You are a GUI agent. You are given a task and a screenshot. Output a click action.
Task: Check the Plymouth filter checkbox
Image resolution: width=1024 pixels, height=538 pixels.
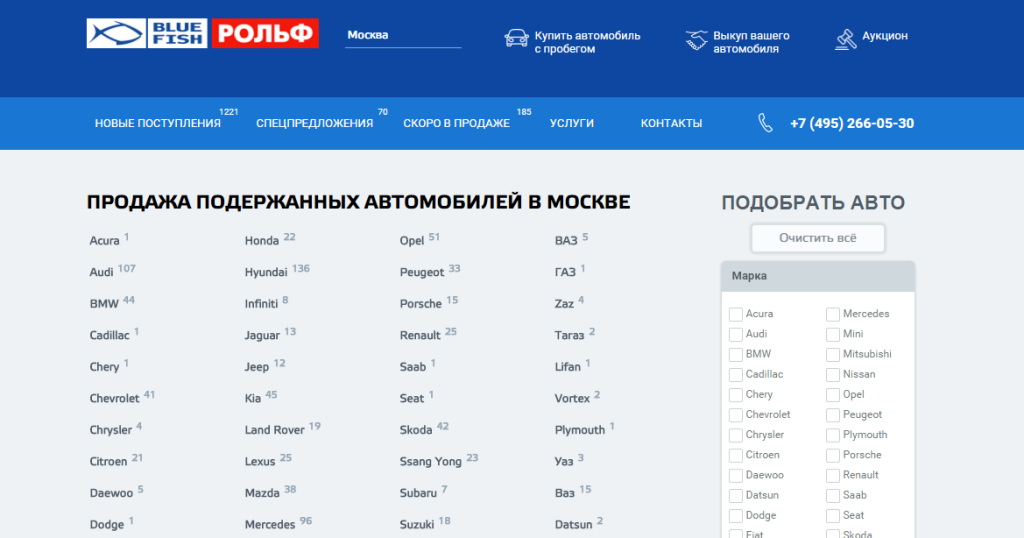[x=833, y=435]
